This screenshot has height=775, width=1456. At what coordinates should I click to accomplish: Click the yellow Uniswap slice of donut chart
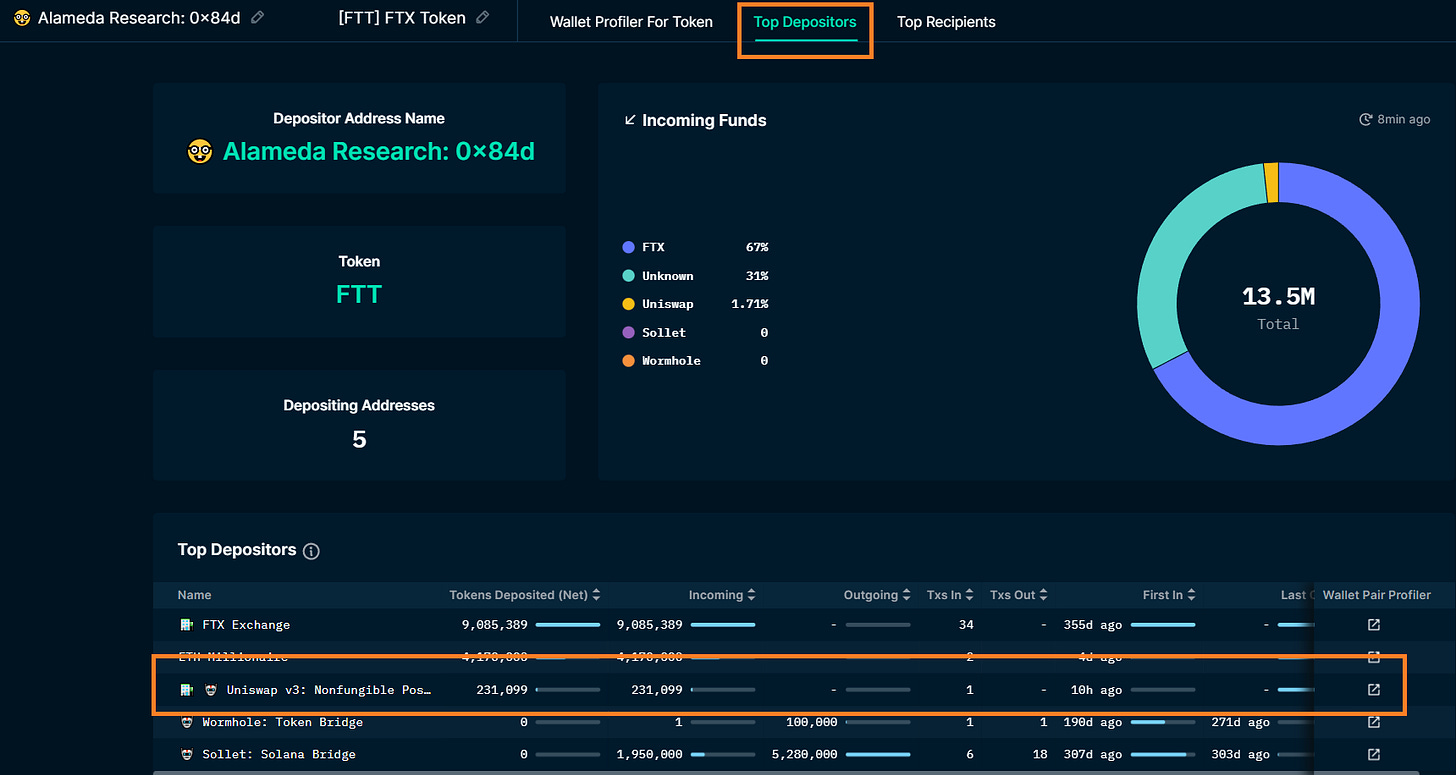tap(1272, 182)
